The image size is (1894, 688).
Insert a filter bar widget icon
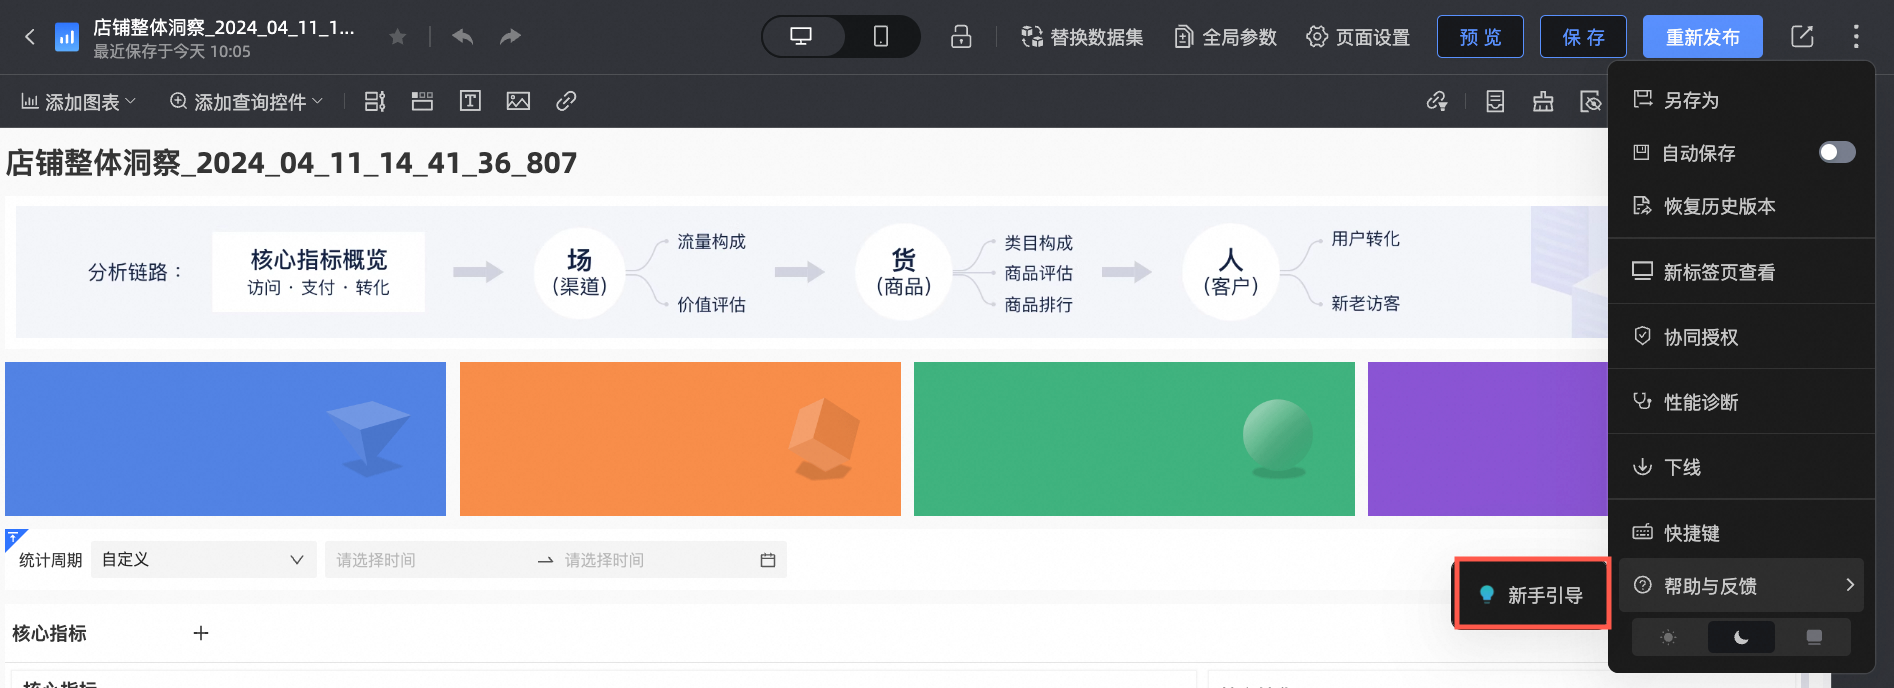pos(375,101)
